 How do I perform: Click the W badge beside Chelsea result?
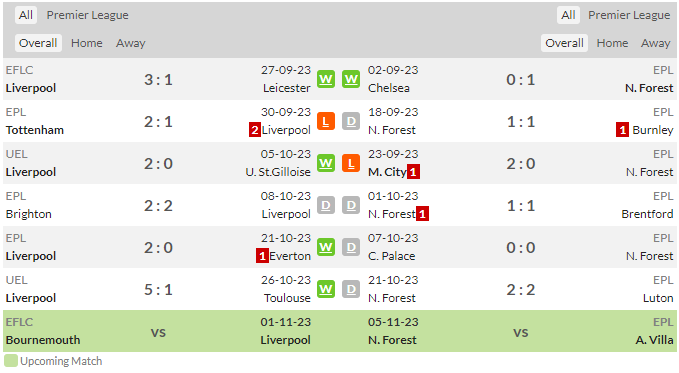point(351,79)
